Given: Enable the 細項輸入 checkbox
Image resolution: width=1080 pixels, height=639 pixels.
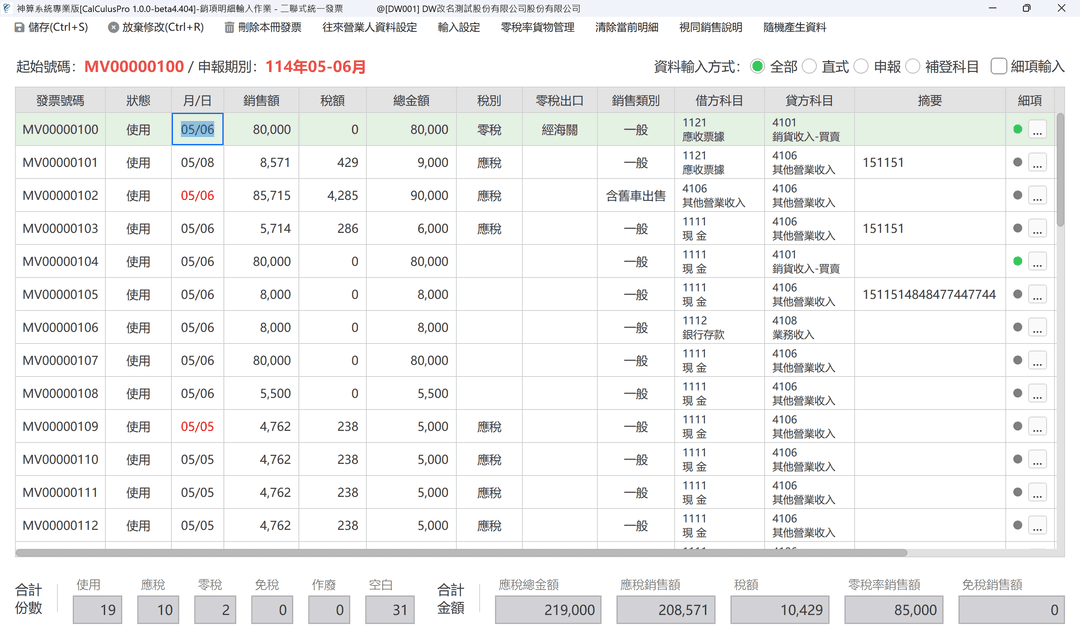Looking at the screenshot, I should pyautogui.click(x=998, y=67).
